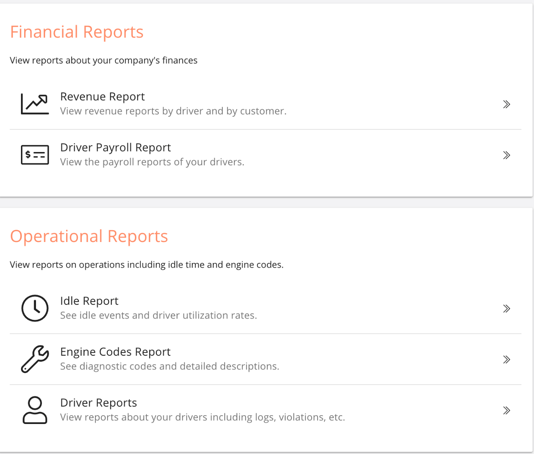Open the Revenue Report title link
The image size is (534, 454).
[x=103, y=97]
